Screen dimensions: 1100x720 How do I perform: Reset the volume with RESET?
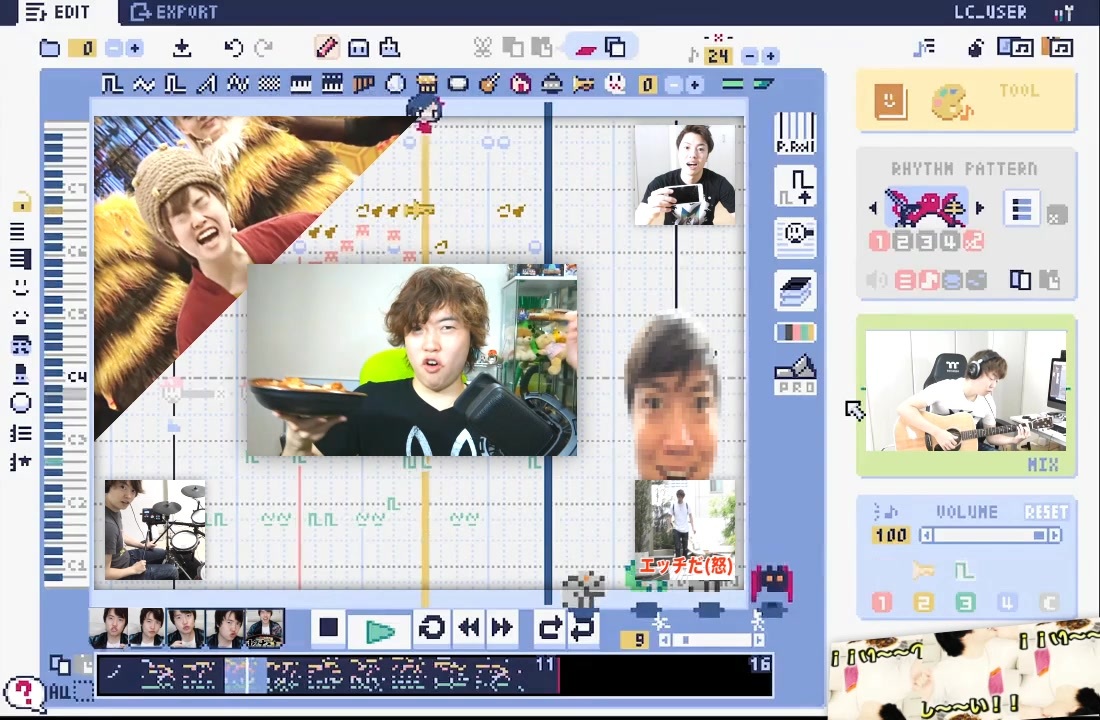(x=1046, y=512)
